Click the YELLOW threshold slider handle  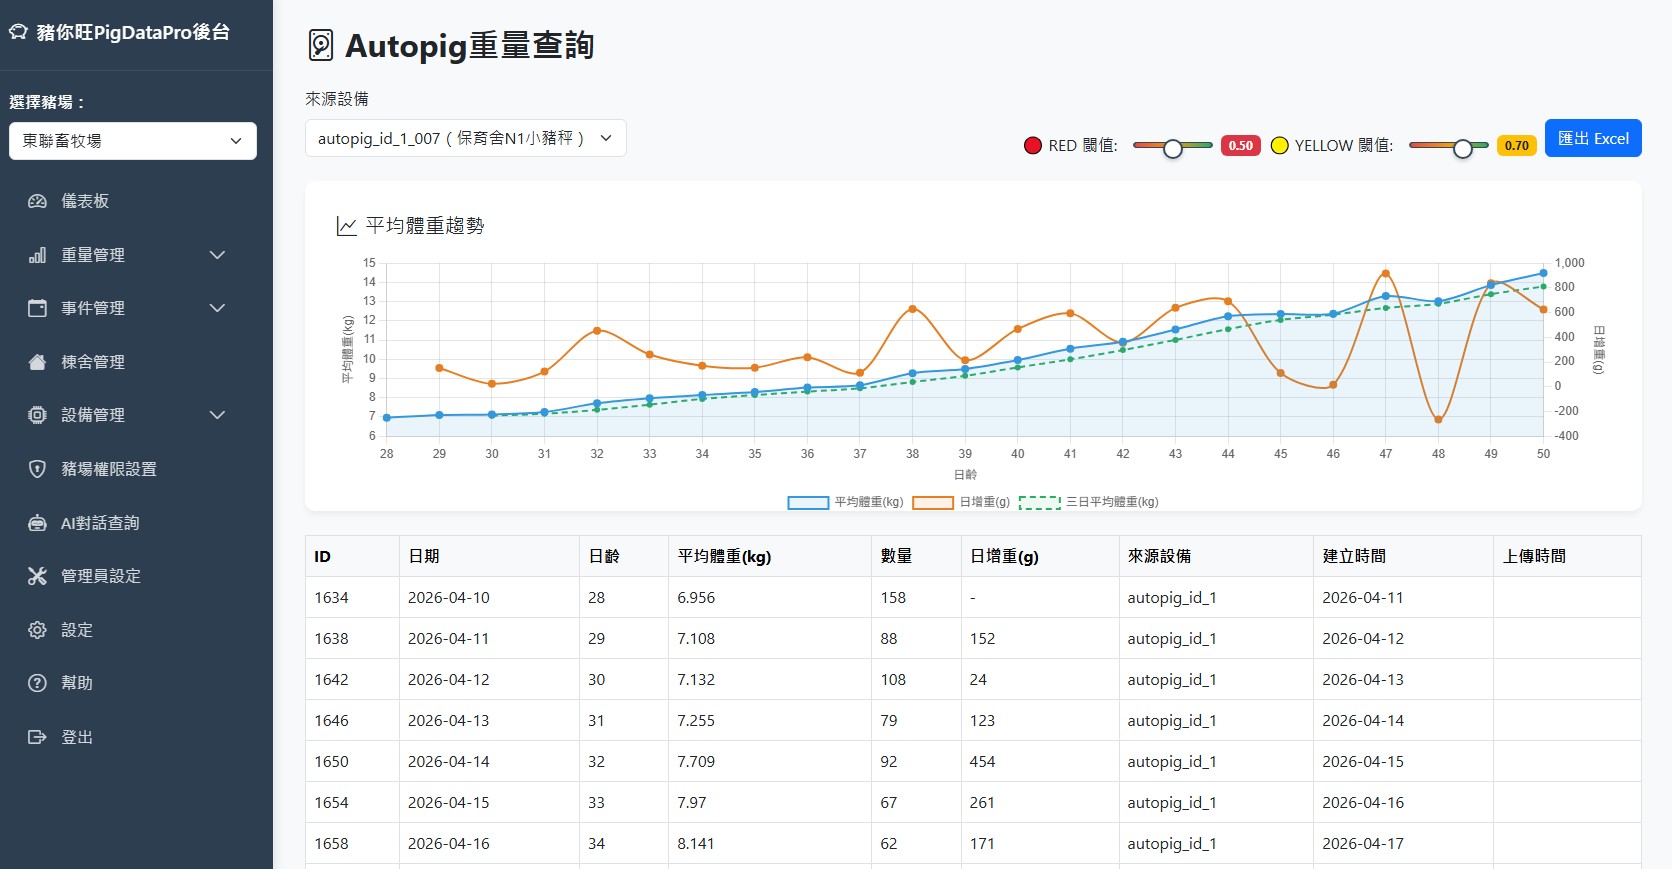coord(1463,149)
